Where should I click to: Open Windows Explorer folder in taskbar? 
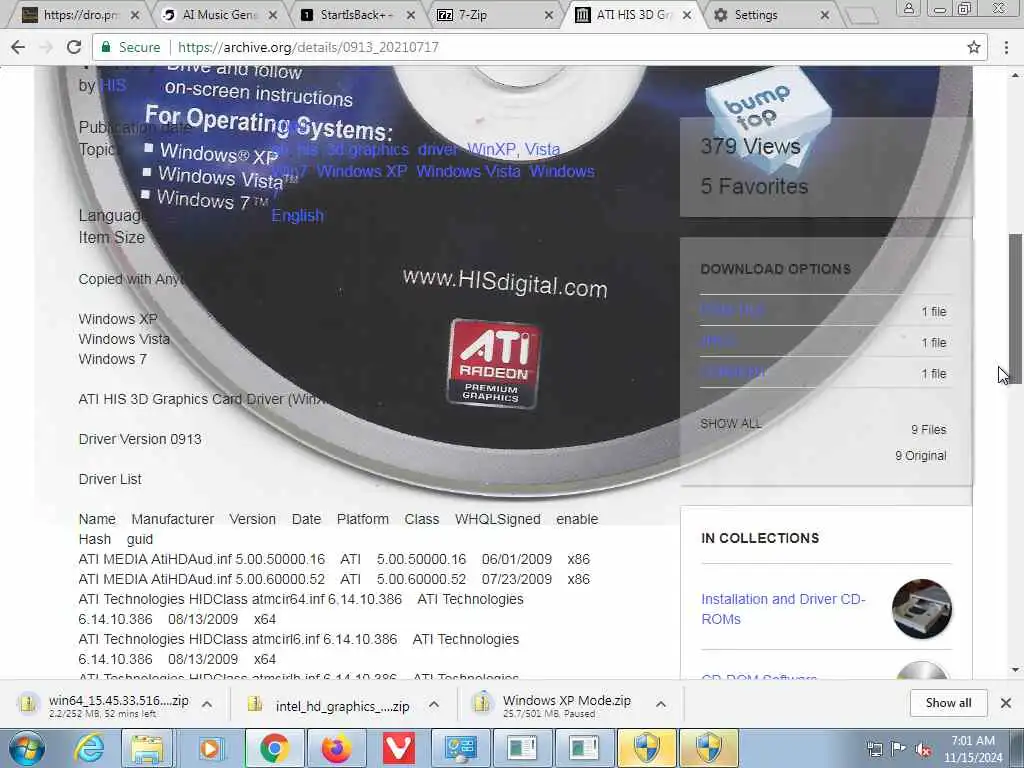point(148,748)
